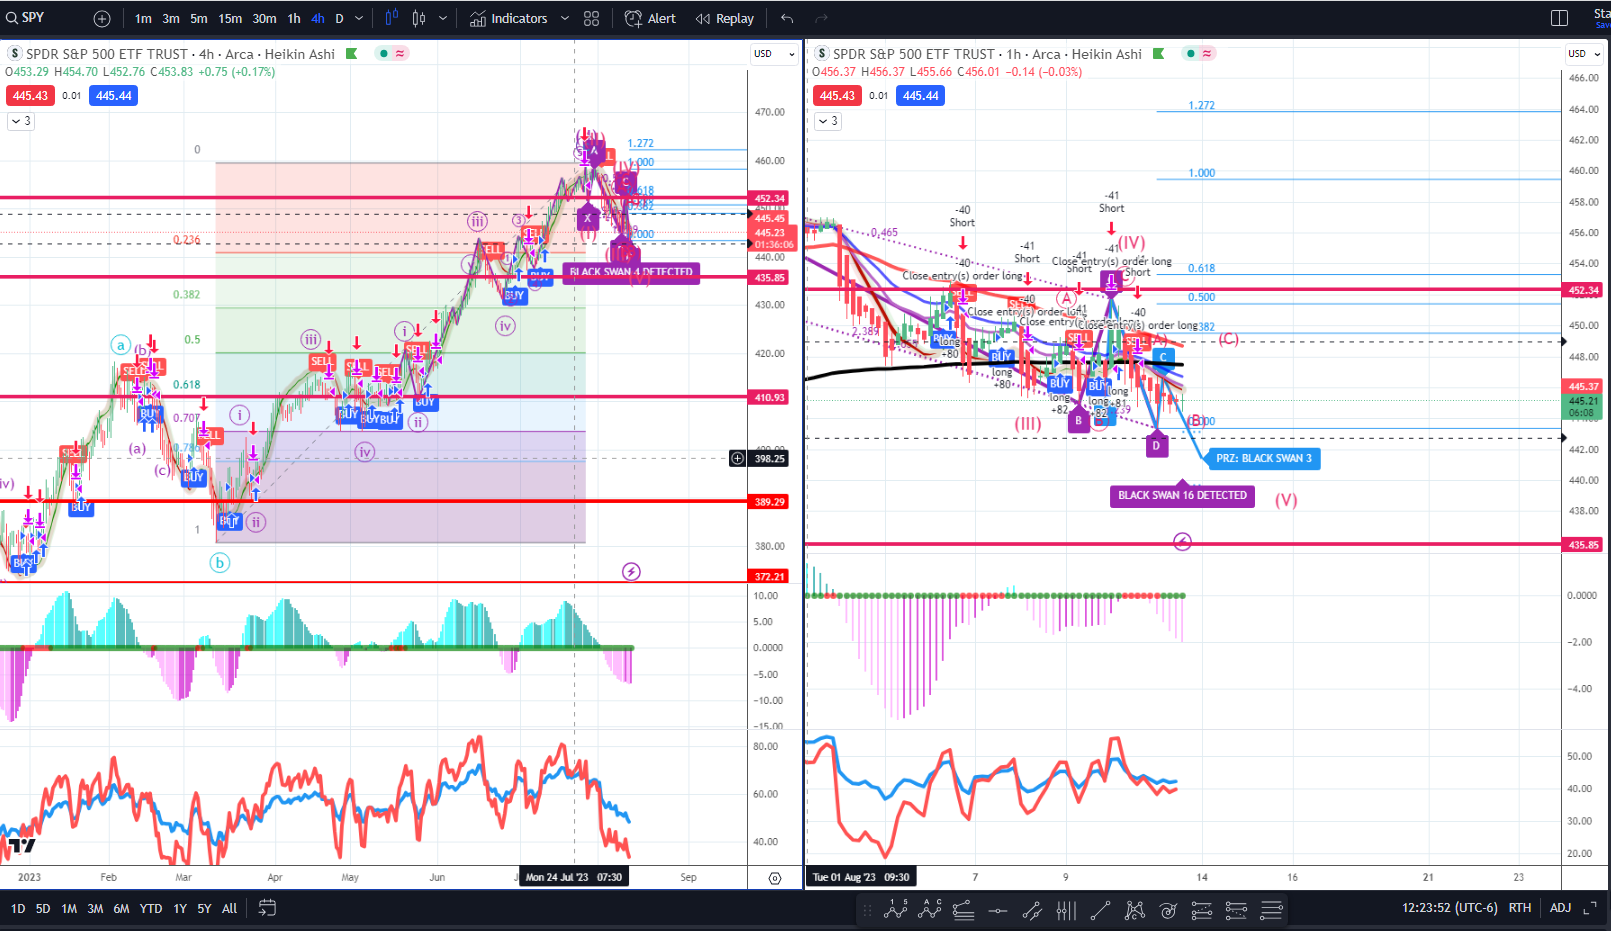Click the PRZ: BLACK SWAN 3 label

(1264, 459)
